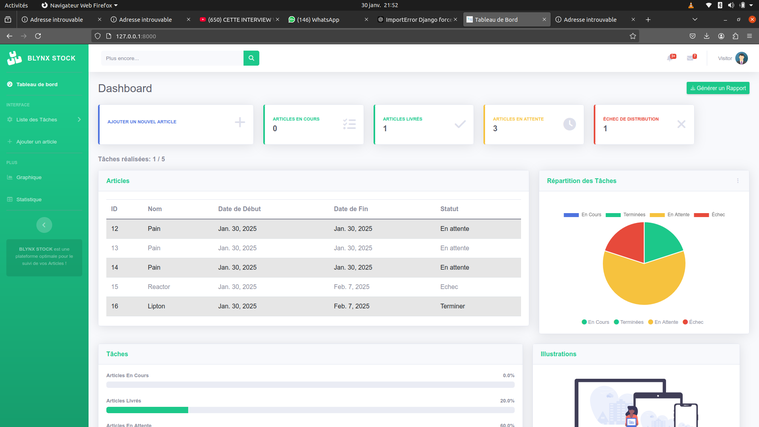
Task: Open Firefox extensions icon
Action: (735, 36)
